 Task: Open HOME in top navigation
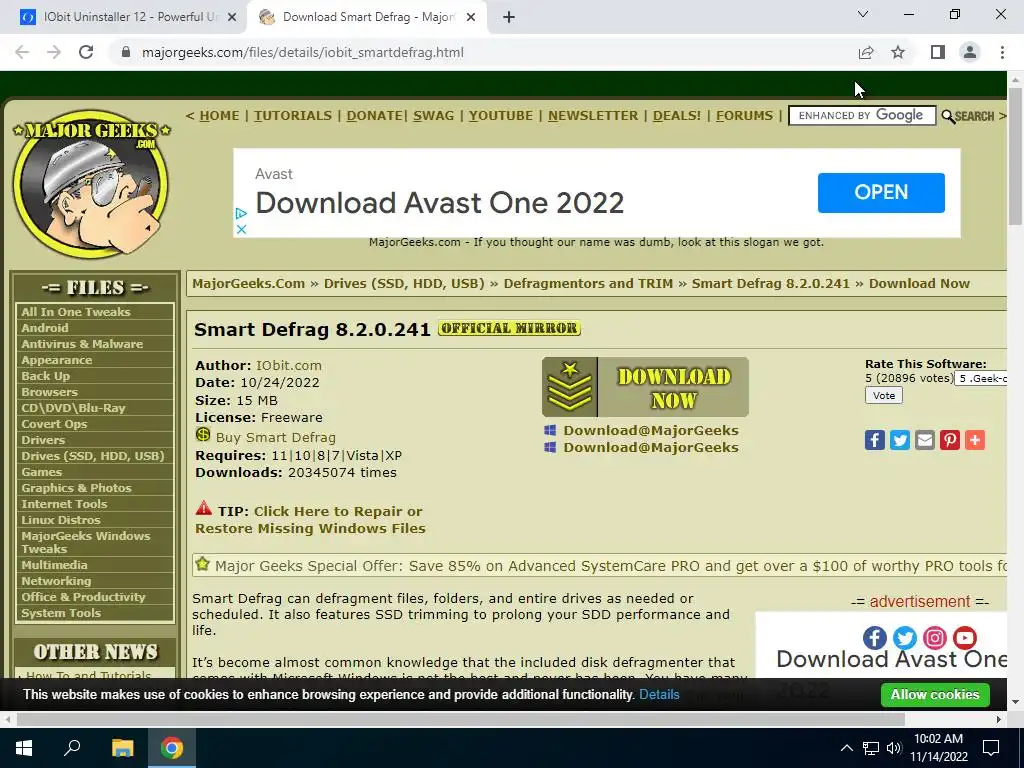219,116
